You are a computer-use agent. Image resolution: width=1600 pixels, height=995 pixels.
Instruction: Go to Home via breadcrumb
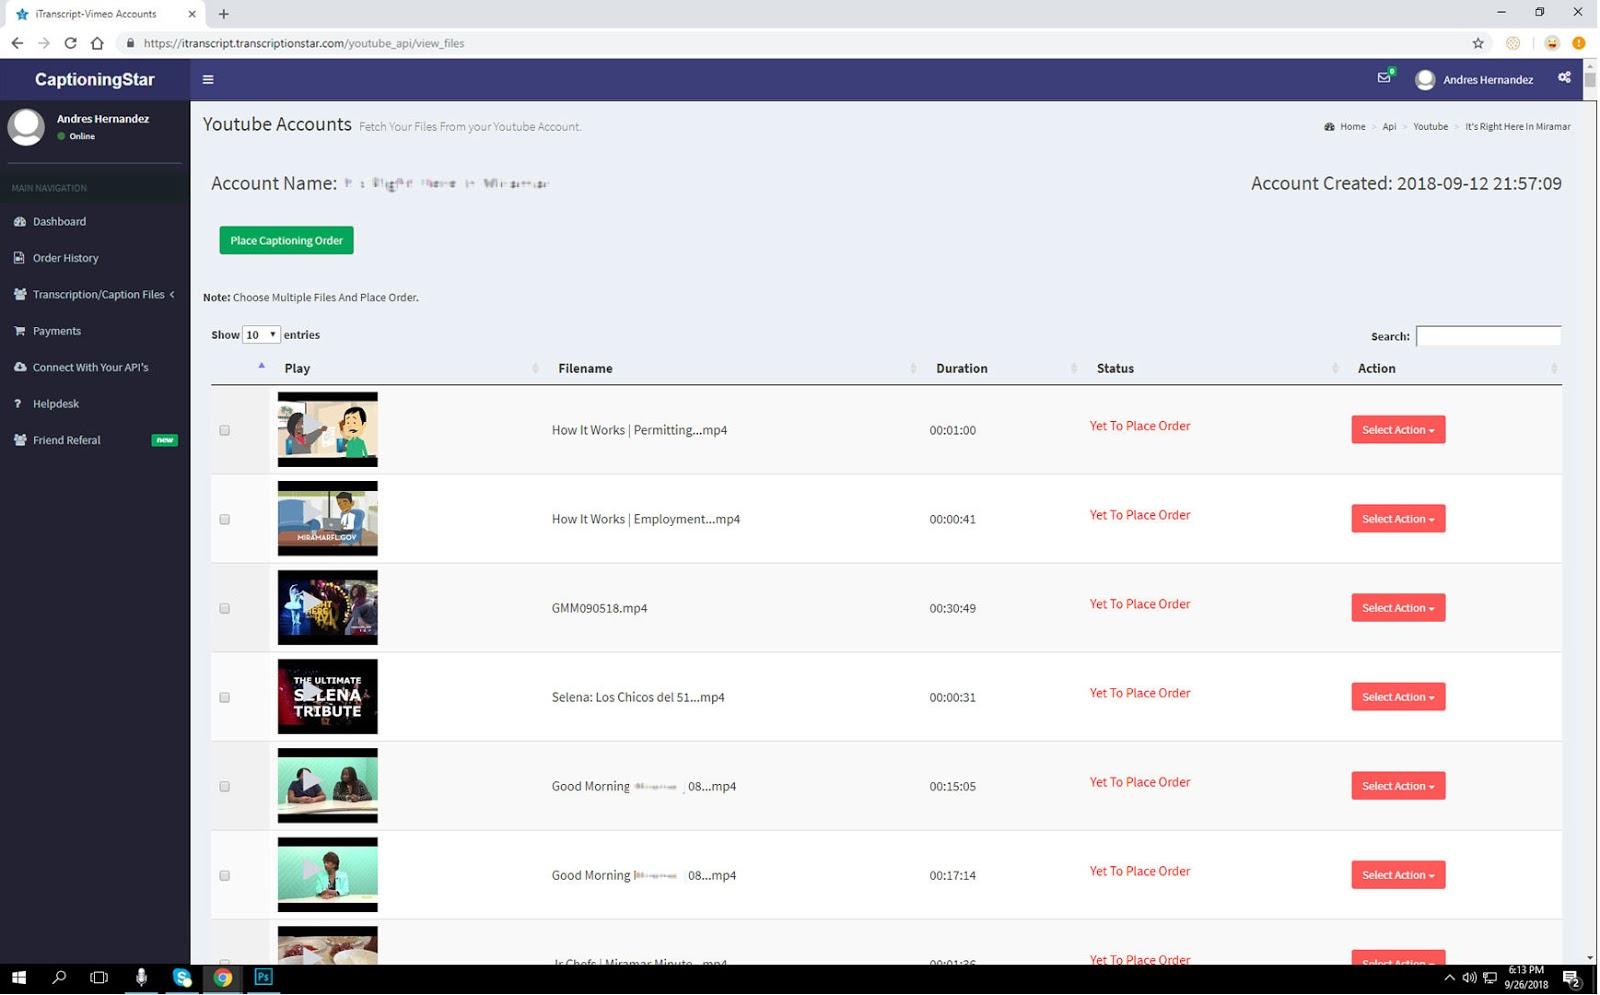point(1353,127)
